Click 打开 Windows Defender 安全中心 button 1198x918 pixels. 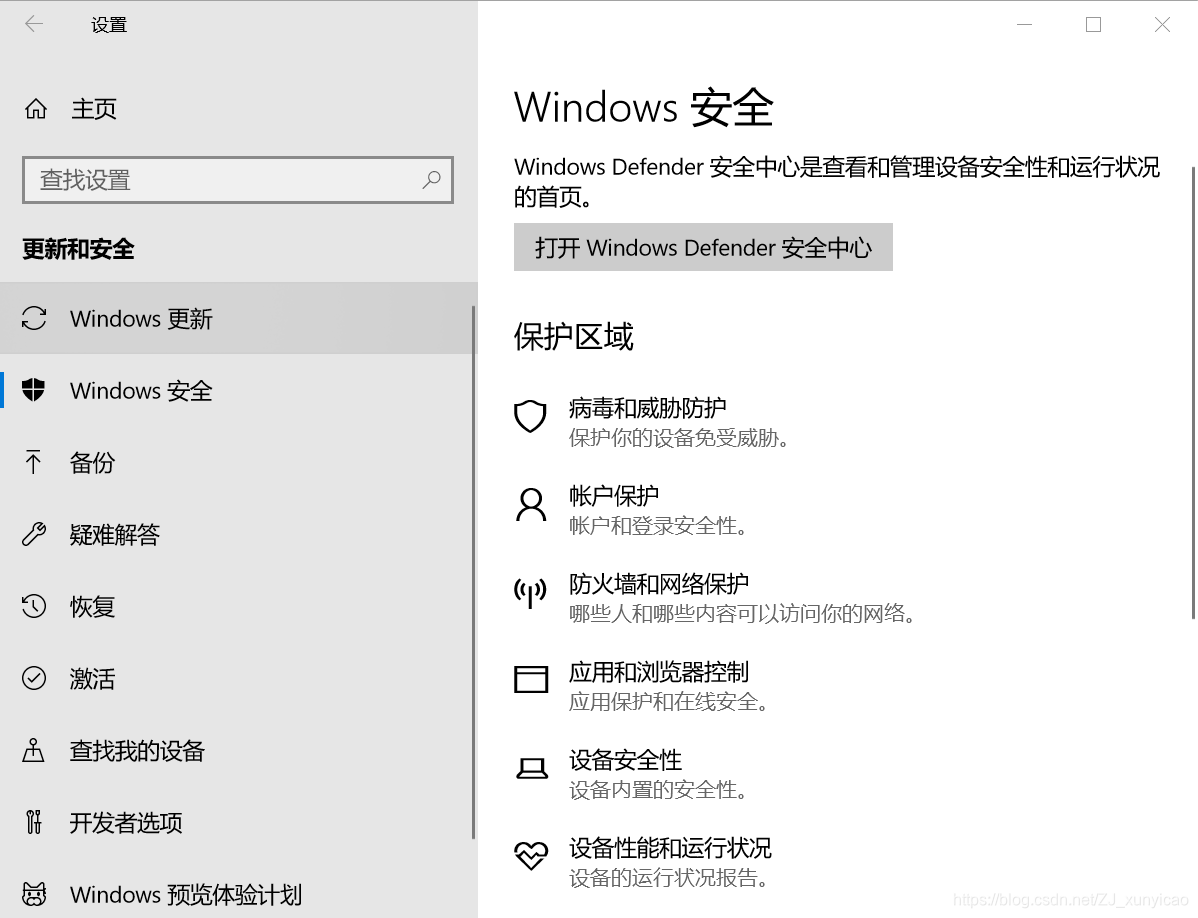coord(703,247)
